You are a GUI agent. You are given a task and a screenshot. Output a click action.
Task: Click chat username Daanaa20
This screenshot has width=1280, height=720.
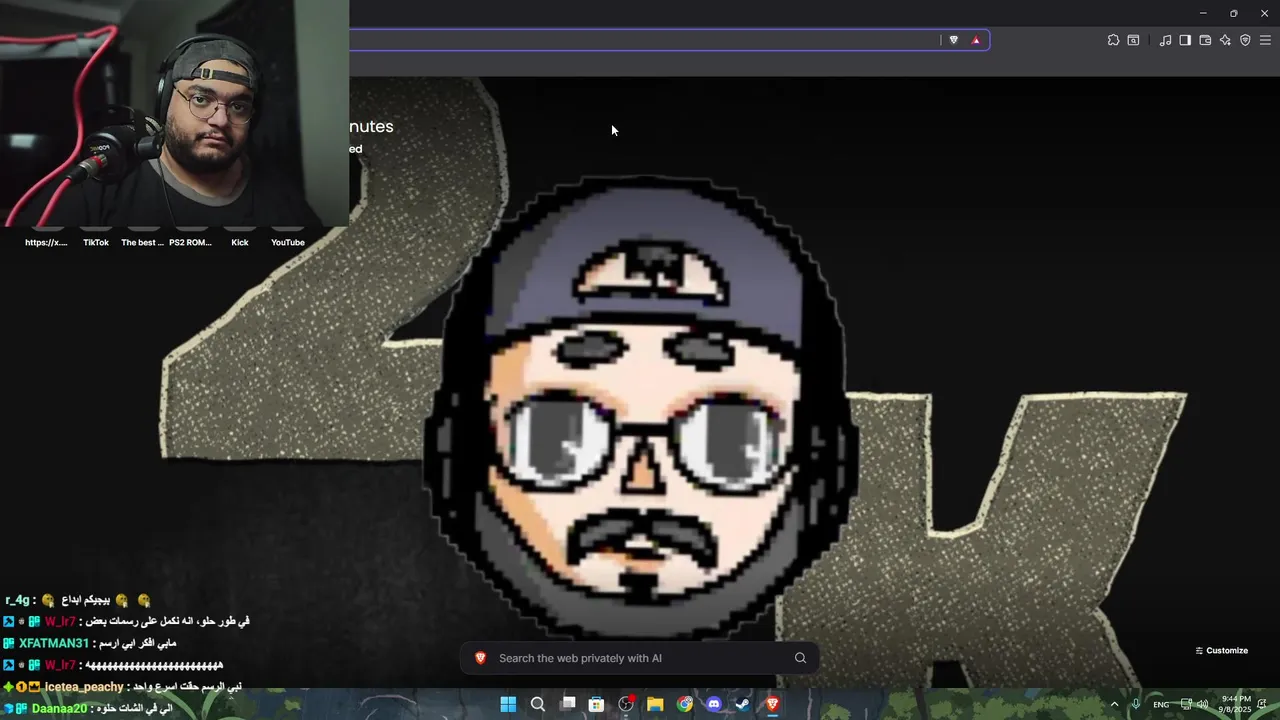coord(60,709)
